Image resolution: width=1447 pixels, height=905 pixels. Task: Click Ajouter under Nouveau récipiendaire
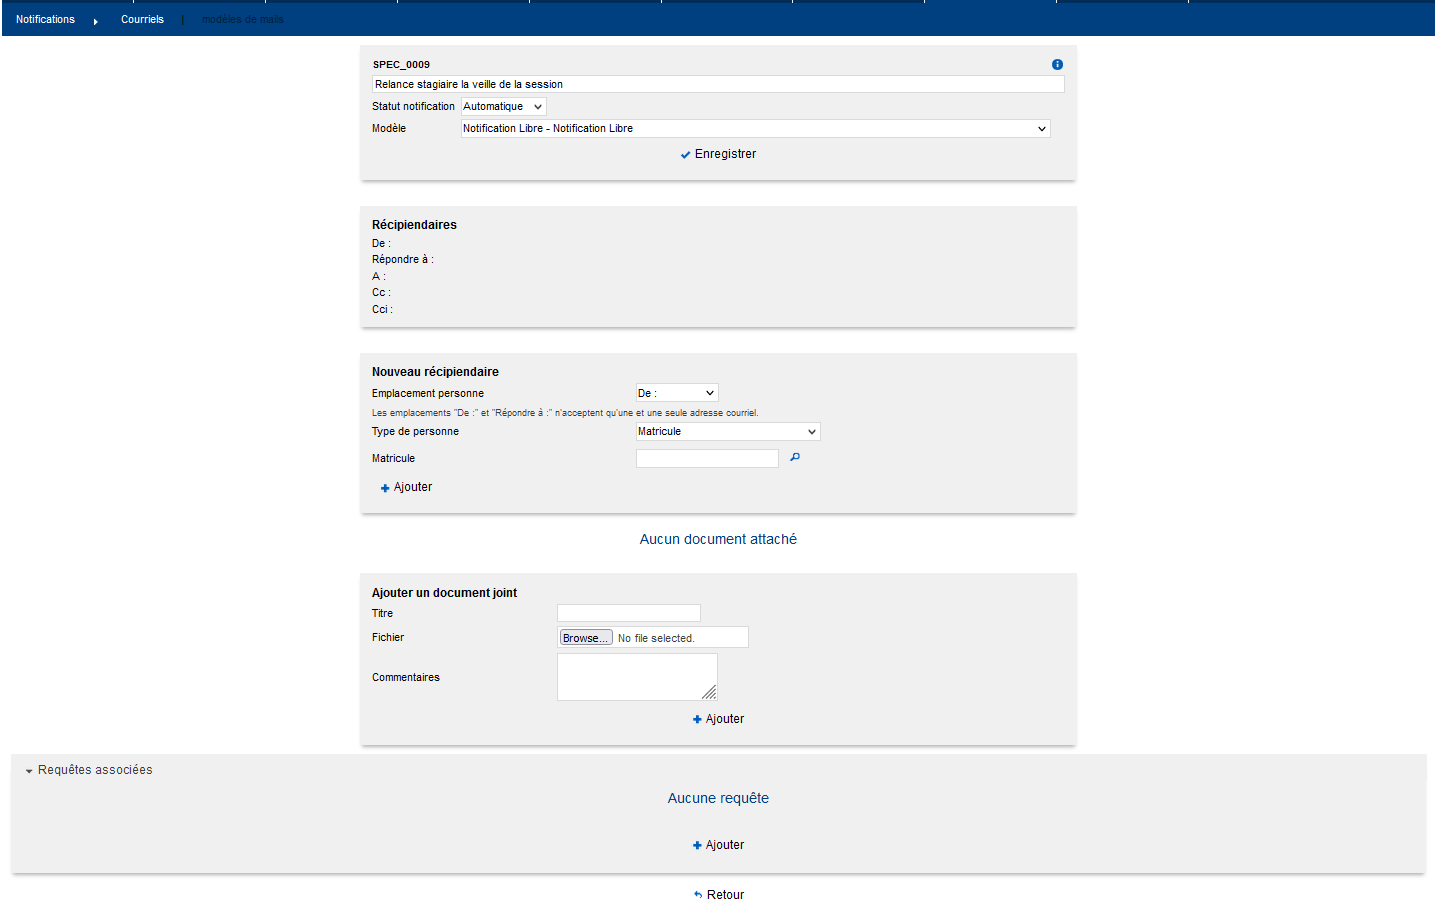pos(406,487)
